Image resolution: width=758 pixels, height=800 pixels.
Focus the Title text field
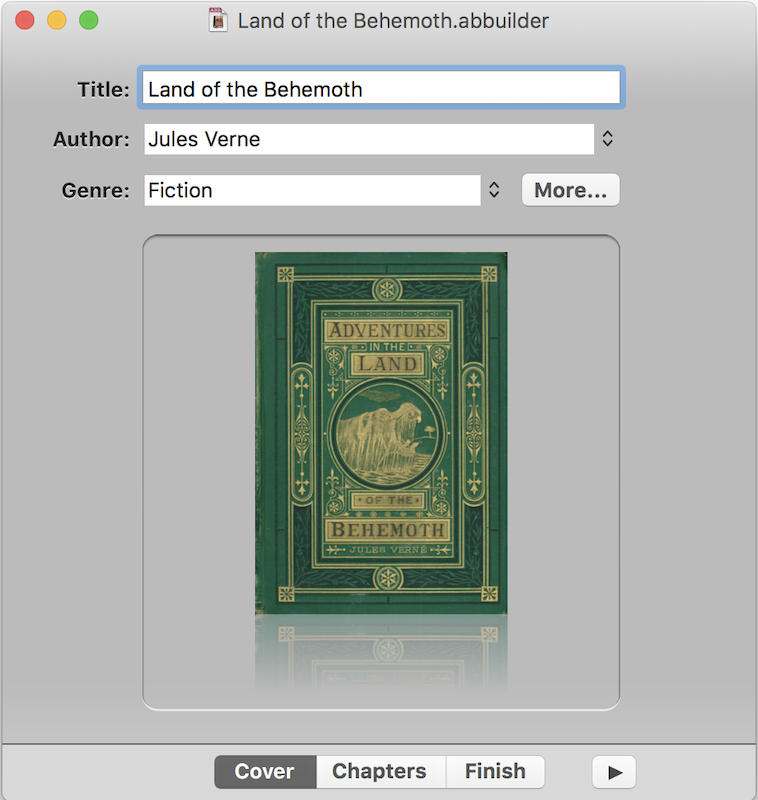tap(382, 89)
